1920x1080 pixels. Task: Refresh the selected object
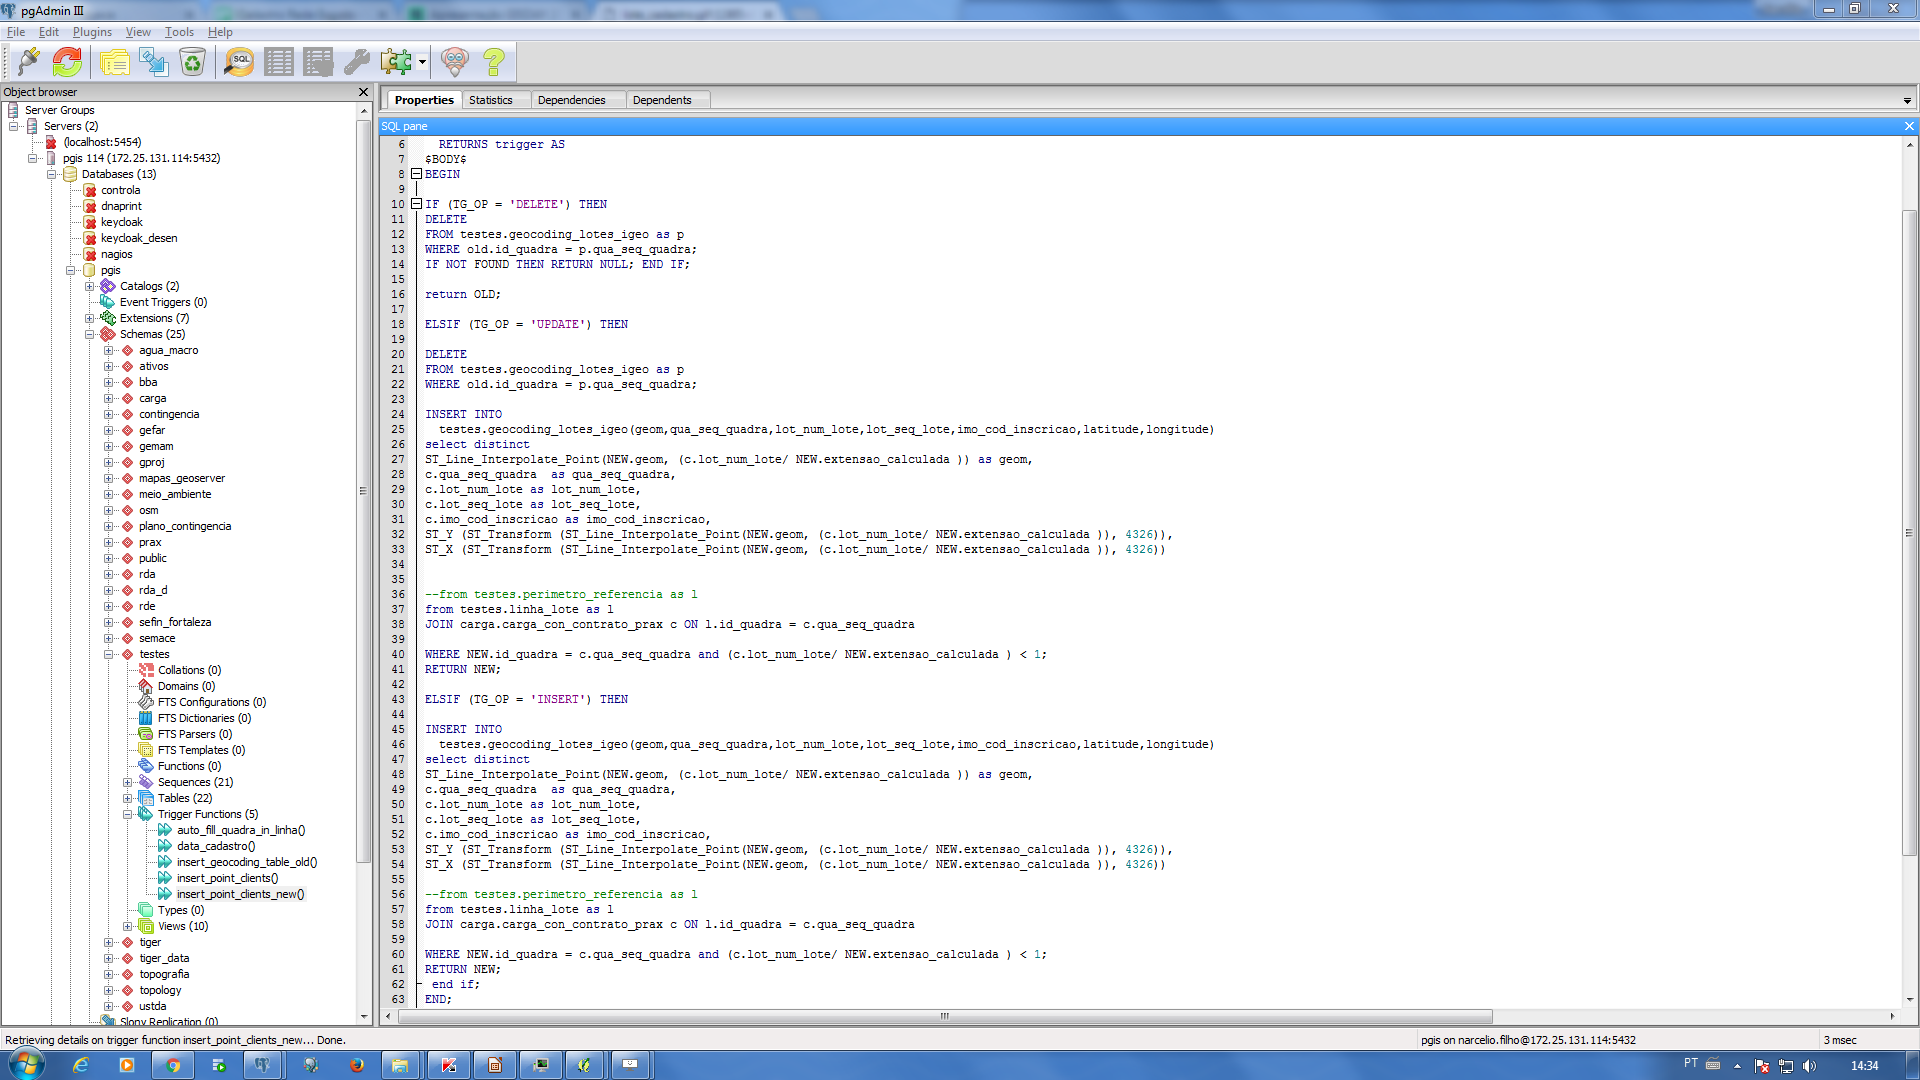coord(67,62)
